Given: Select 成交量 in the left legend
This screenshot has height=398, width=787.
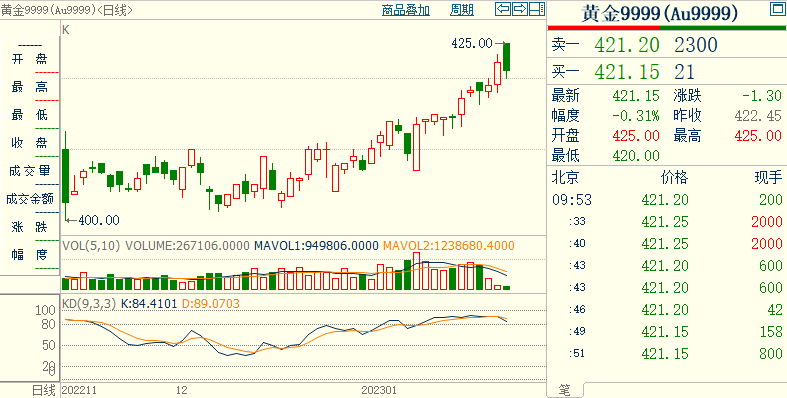Looking at the screenshot, I should click(x=30, y=171).
